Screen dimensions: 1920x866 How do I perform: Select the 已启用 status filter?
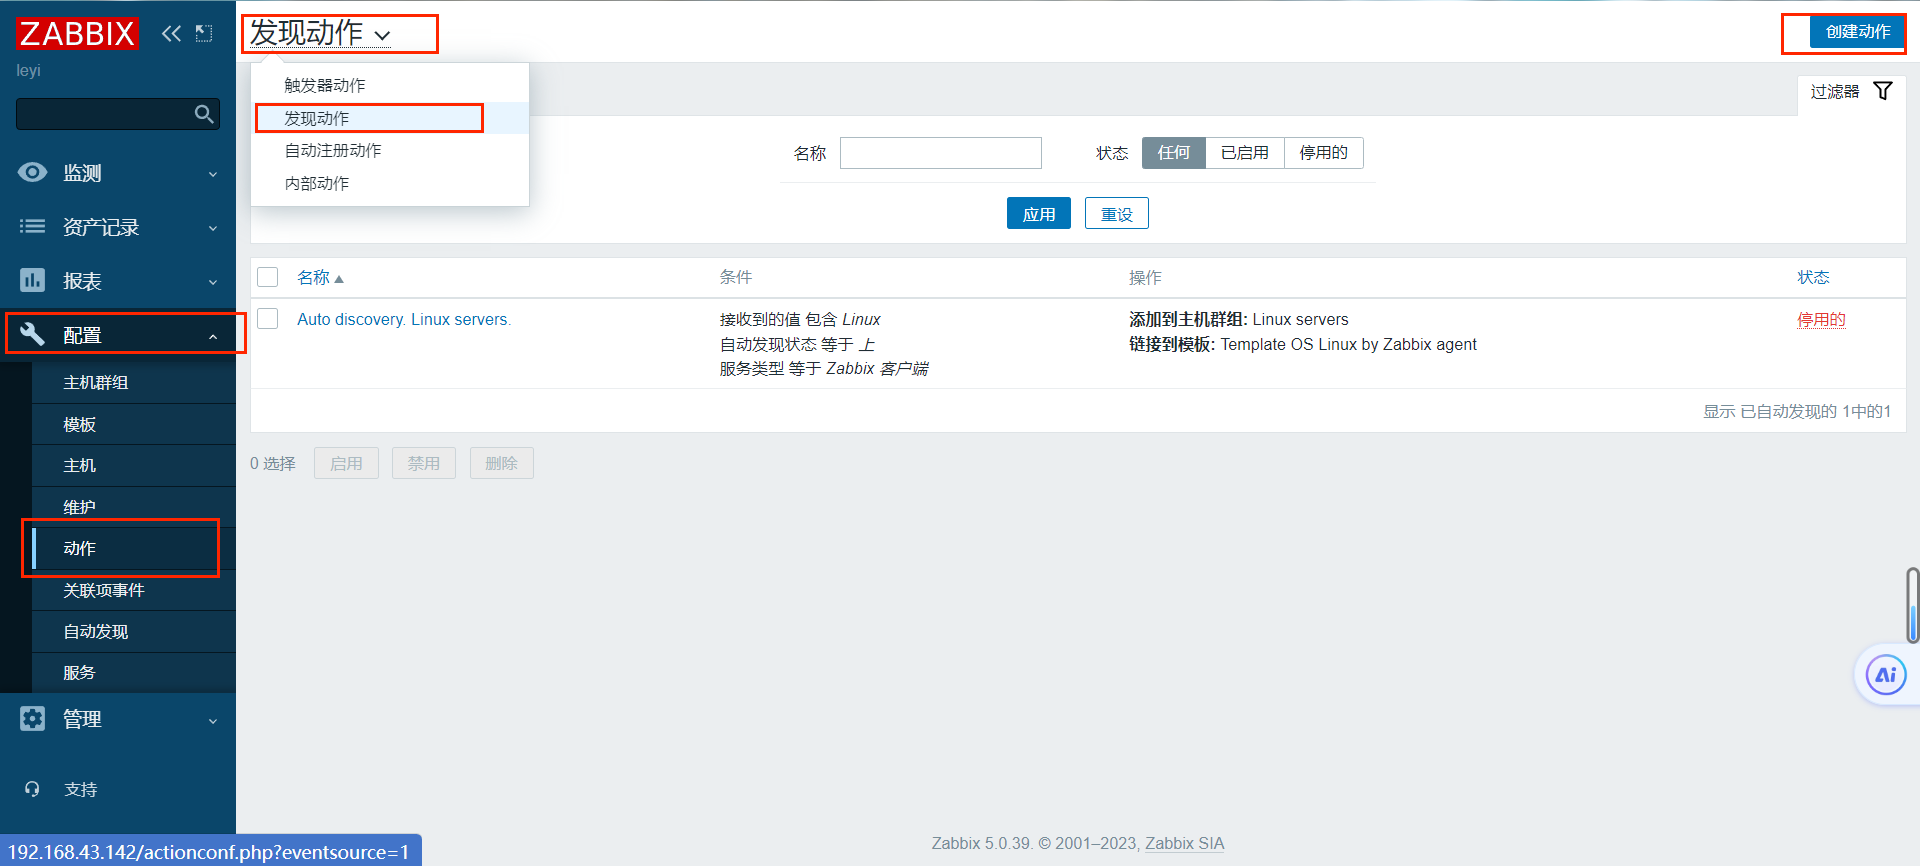(x=1245, y=153)
